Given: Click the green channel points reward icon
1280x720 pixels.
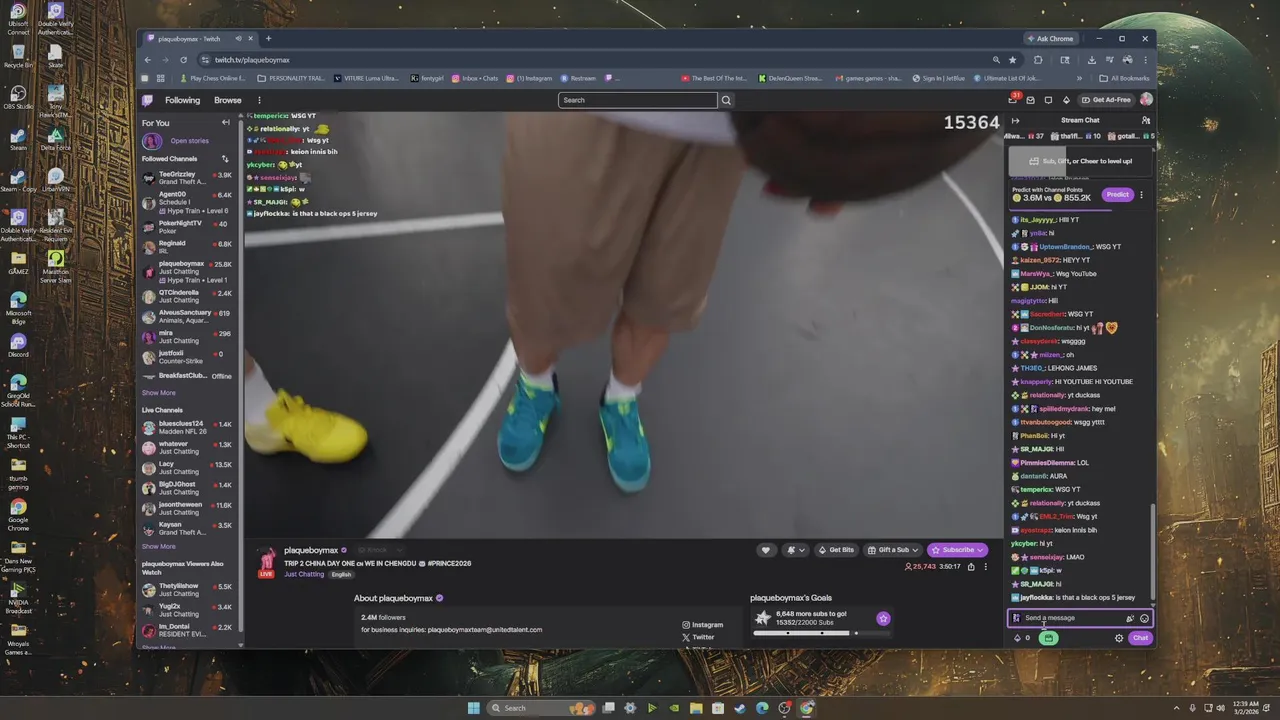Looking at the screenshot, I should [x=1048, y=638].
